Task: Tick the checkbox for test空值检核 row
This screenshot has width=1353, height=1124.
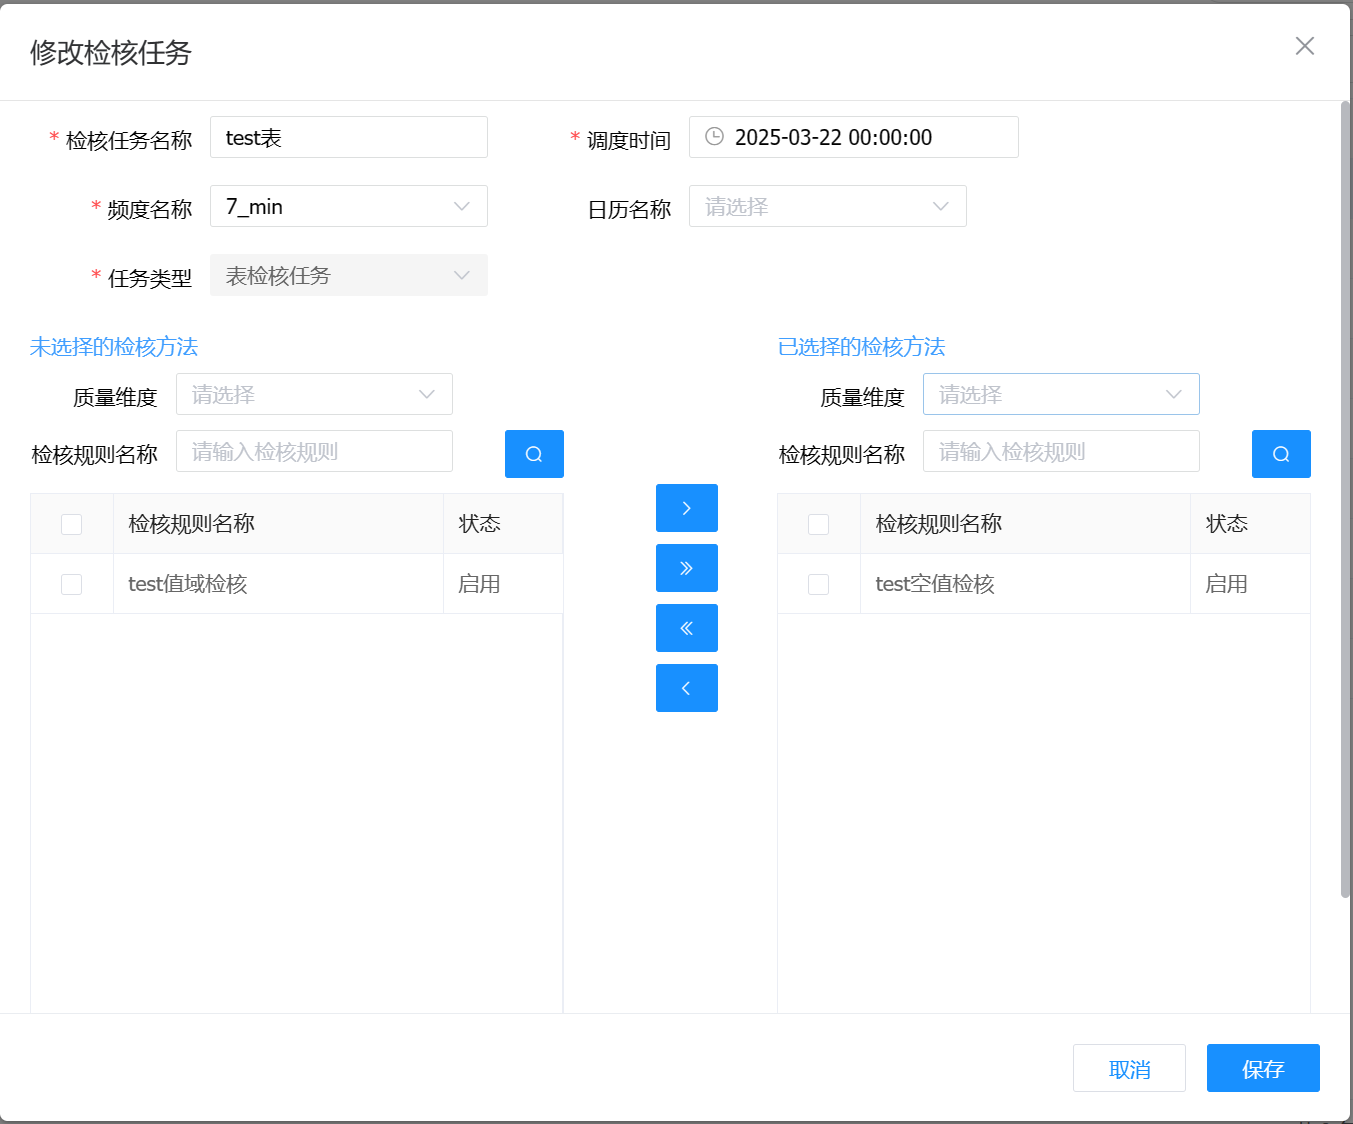Action: pyautogui.click(x=818, y=584)
